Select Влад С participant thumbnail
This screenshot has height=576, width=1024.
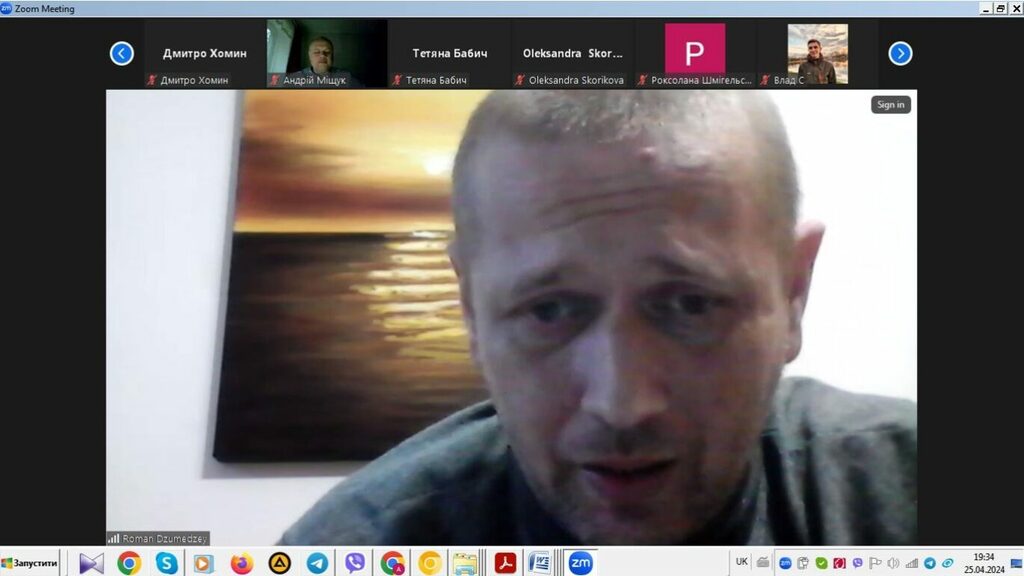click(x=817, y=54)
